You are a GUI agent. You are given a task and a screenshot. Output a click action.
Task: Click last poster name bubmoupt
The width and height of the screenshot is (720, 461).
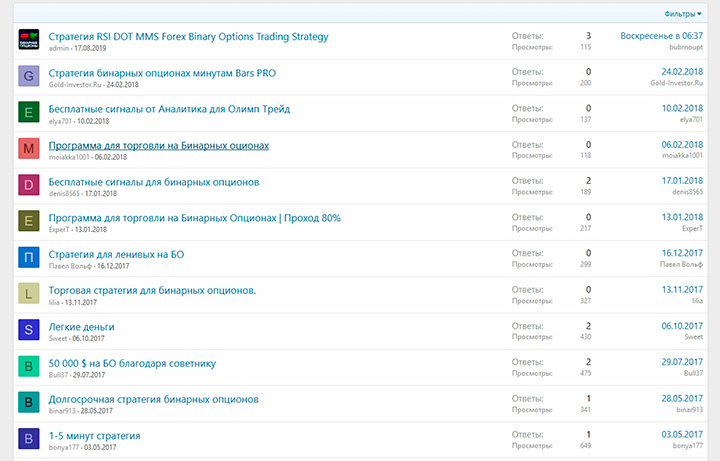pos(684,48)
